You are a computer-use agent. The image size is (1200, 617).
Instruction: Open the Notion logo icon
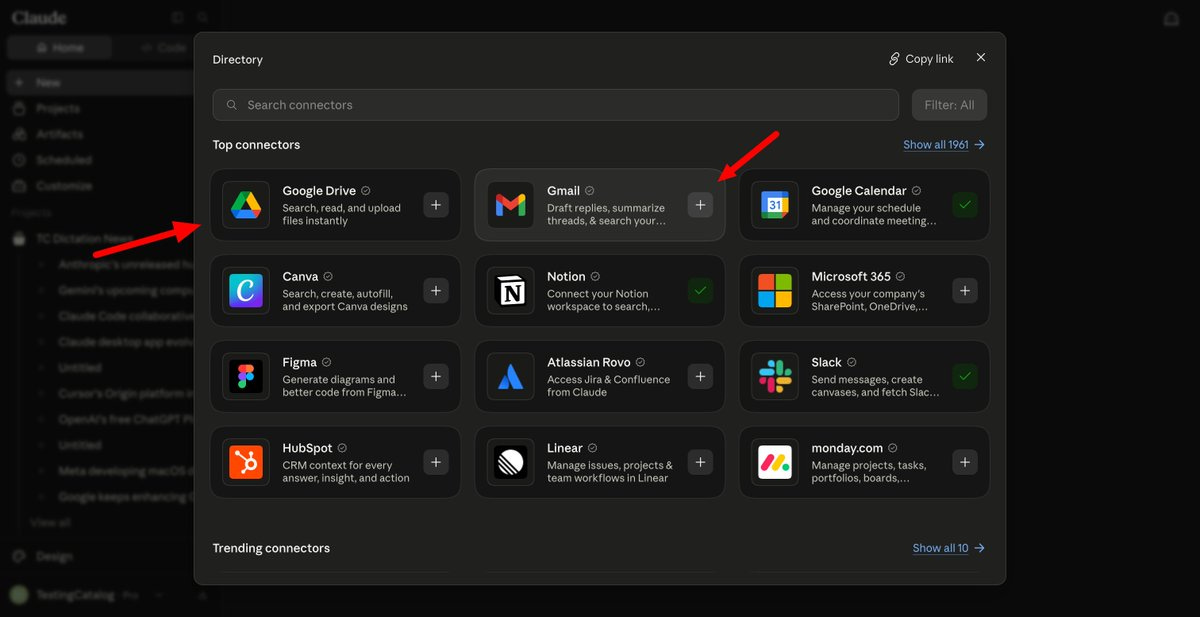(511, 291)
